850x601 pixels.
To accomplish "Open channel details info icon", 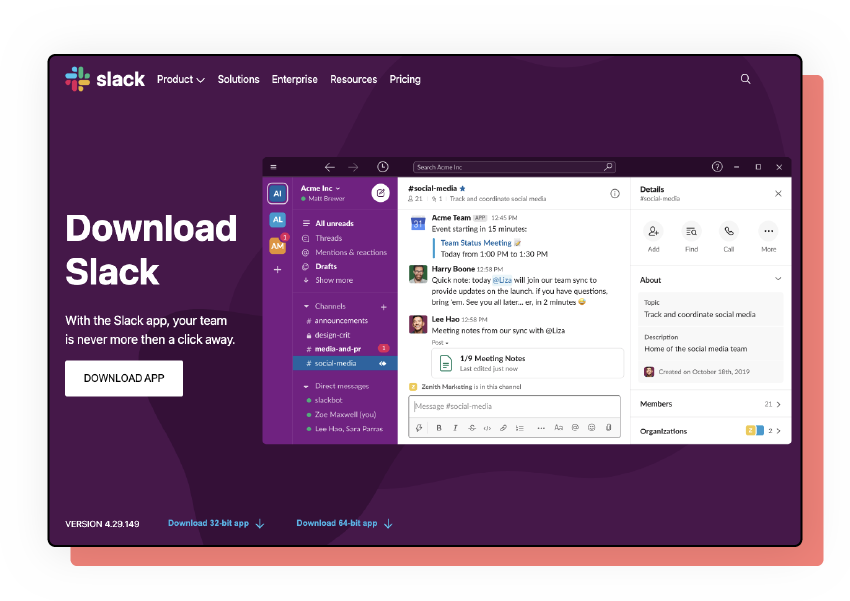I will pos(615,193).
